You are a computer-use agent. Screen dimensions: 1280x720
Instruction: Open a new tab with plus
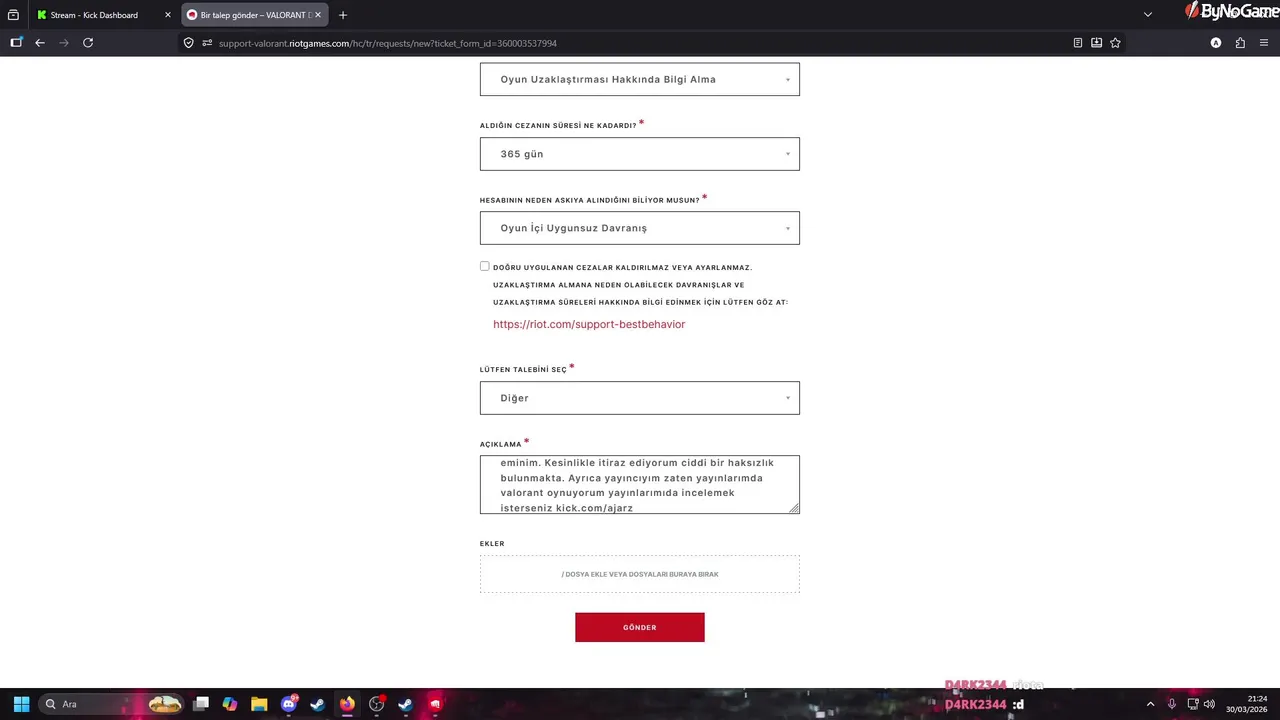tap(343, 15)
